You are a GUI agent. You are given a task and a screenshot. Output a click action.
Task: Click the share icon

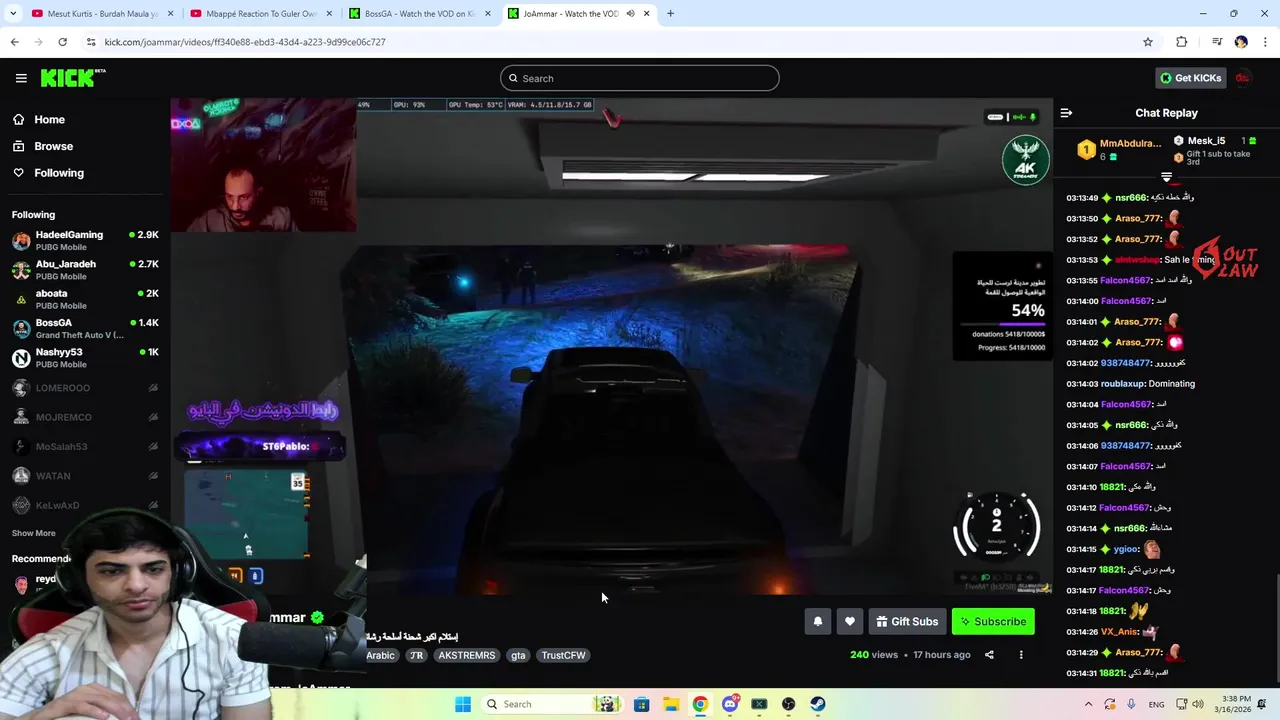pyautogui.click(x=989, y=655)
